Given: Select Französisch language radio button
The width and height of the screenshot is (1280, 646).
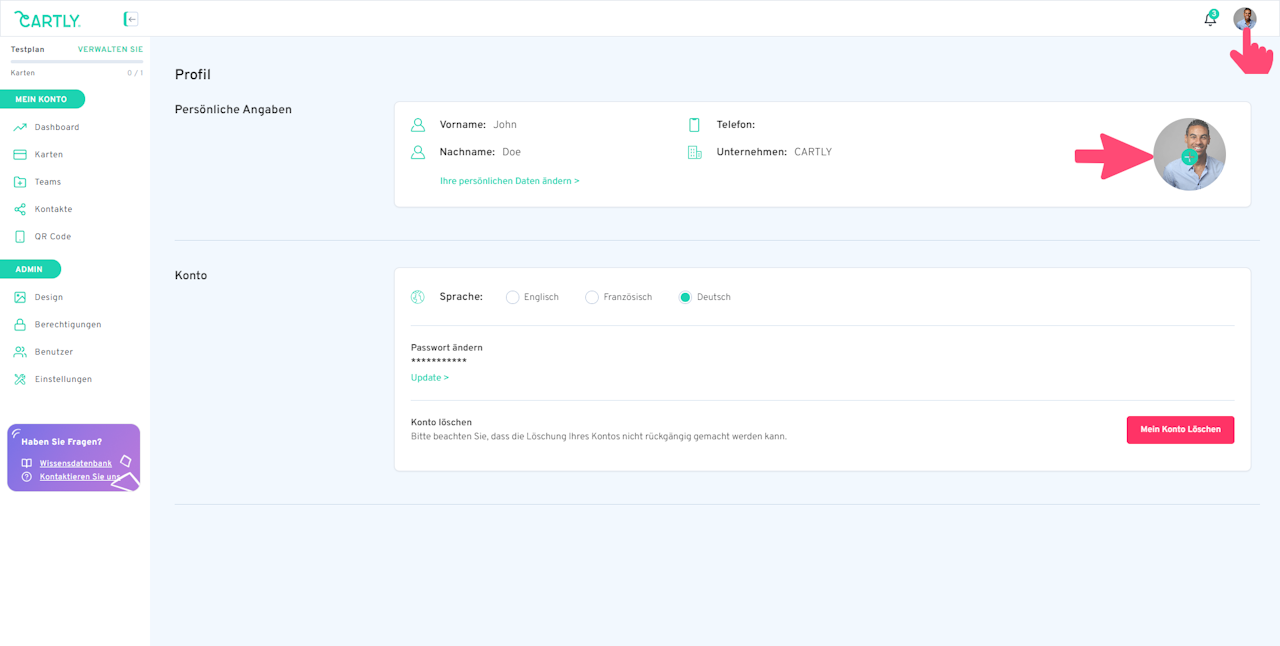Looking at the screenshot, I should [592, 297].
